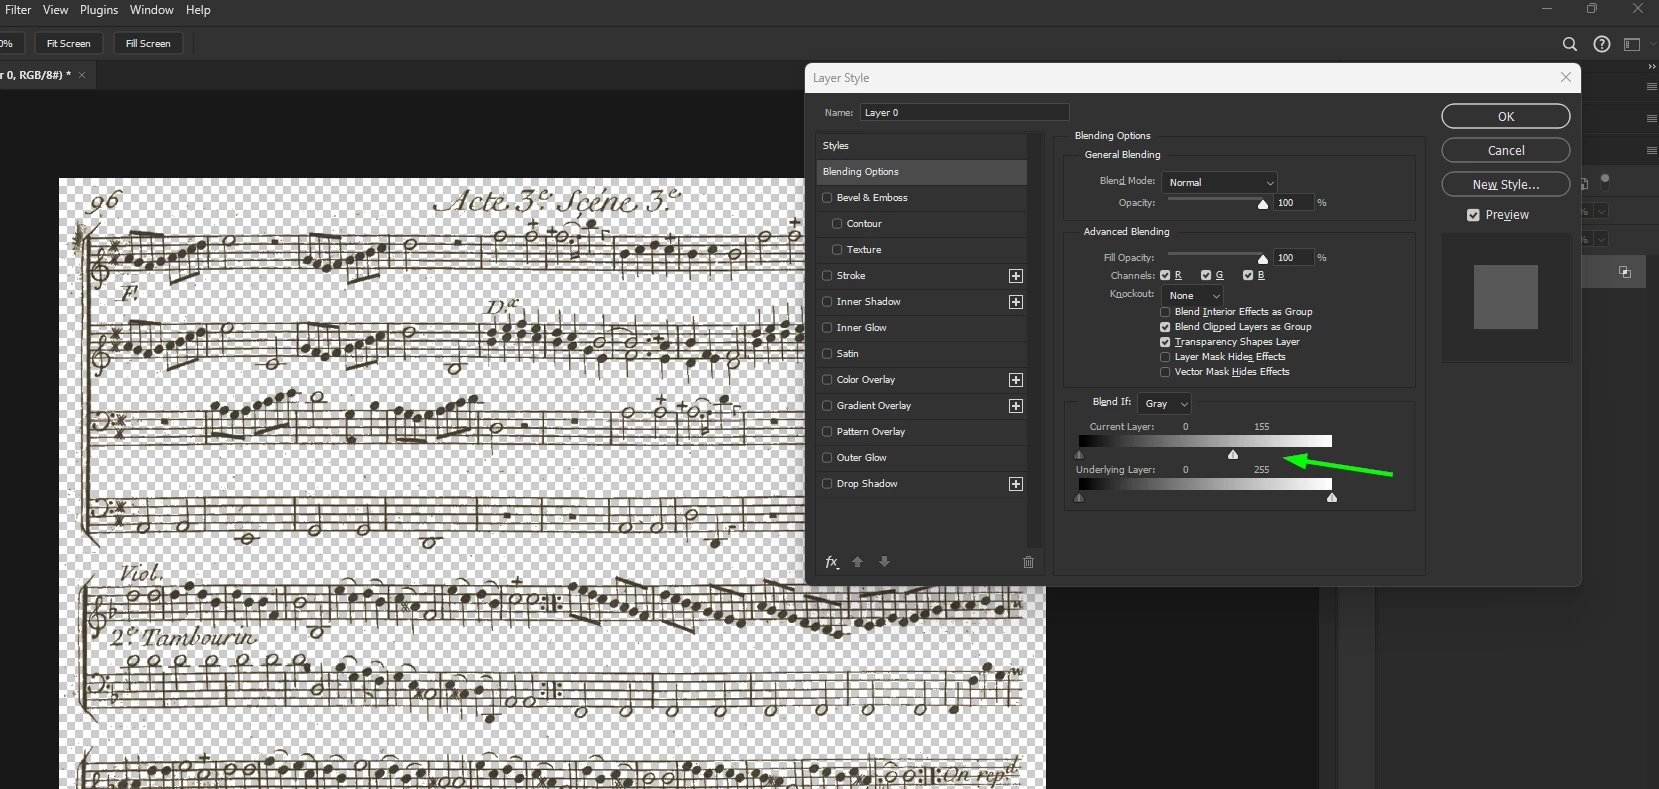Image resolution: width=1659 pixels, height=789 pixels.
Task: Open the Blend Mode Normal dropdown
Action: 1220,183
